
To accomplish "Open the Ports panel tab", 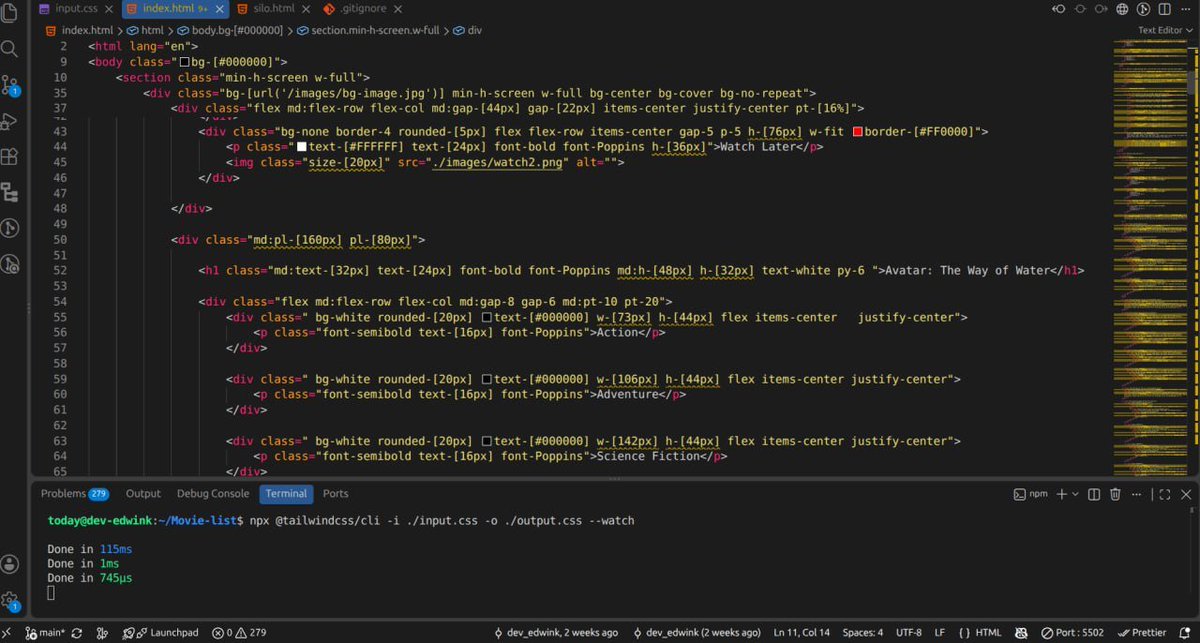I will [x=336, y=494].
